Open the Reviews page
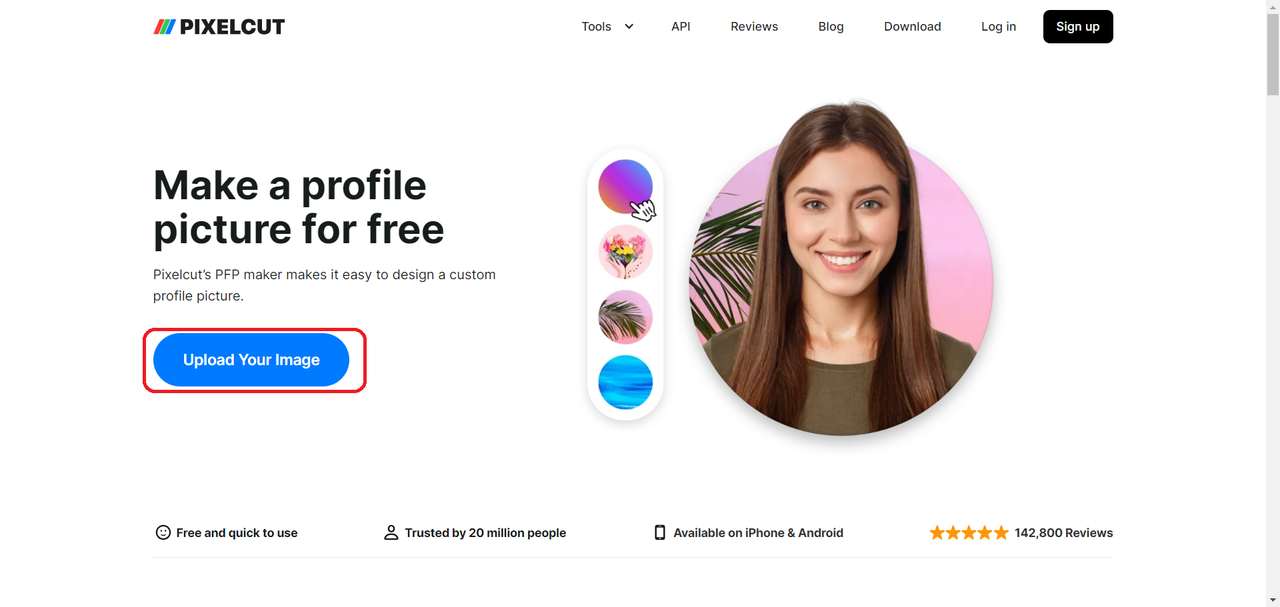Viewport: 1280px width, 607px height. [754, 27]
